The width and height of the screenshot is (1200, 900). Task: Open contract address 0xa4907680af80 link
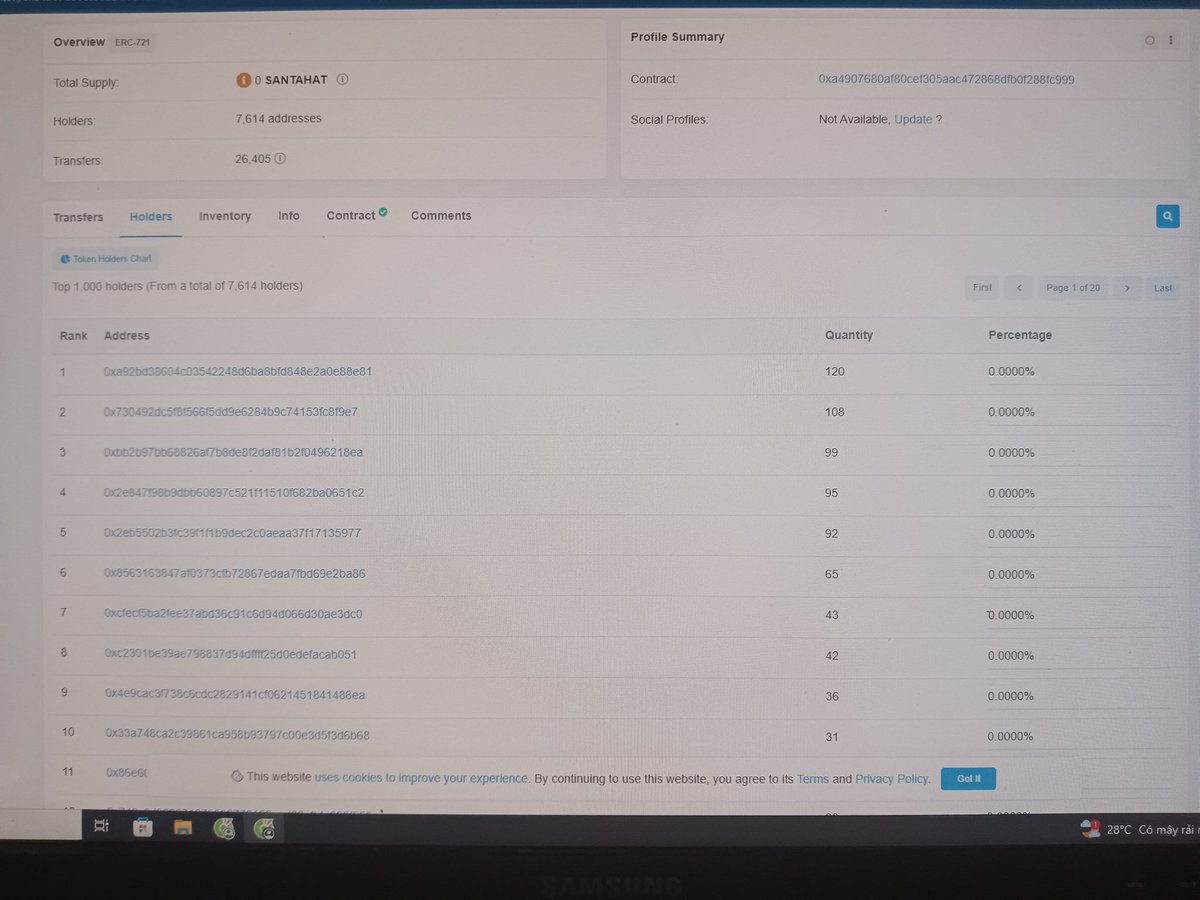pyautogui.click(x=946, y=79)
